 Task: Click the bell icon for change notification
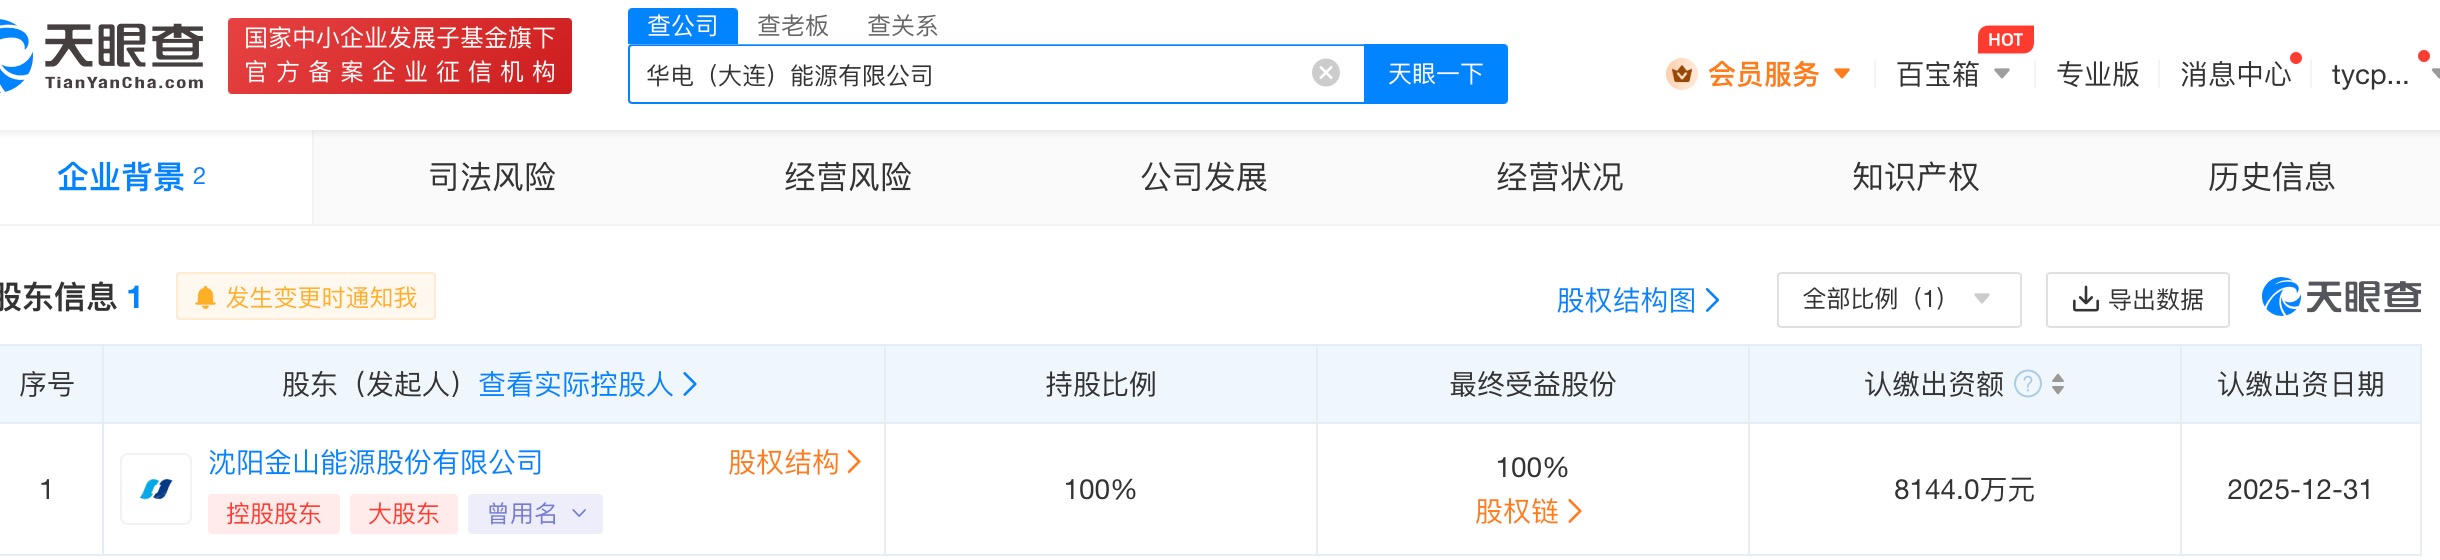tap(205, 297)
